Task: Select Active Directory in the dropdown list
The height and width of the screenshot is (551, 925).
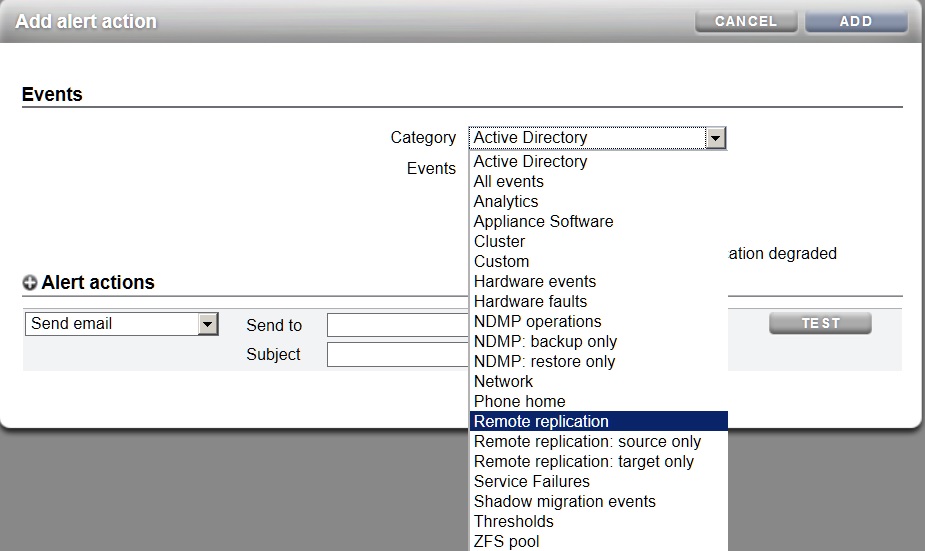Action: click(599, 161)
